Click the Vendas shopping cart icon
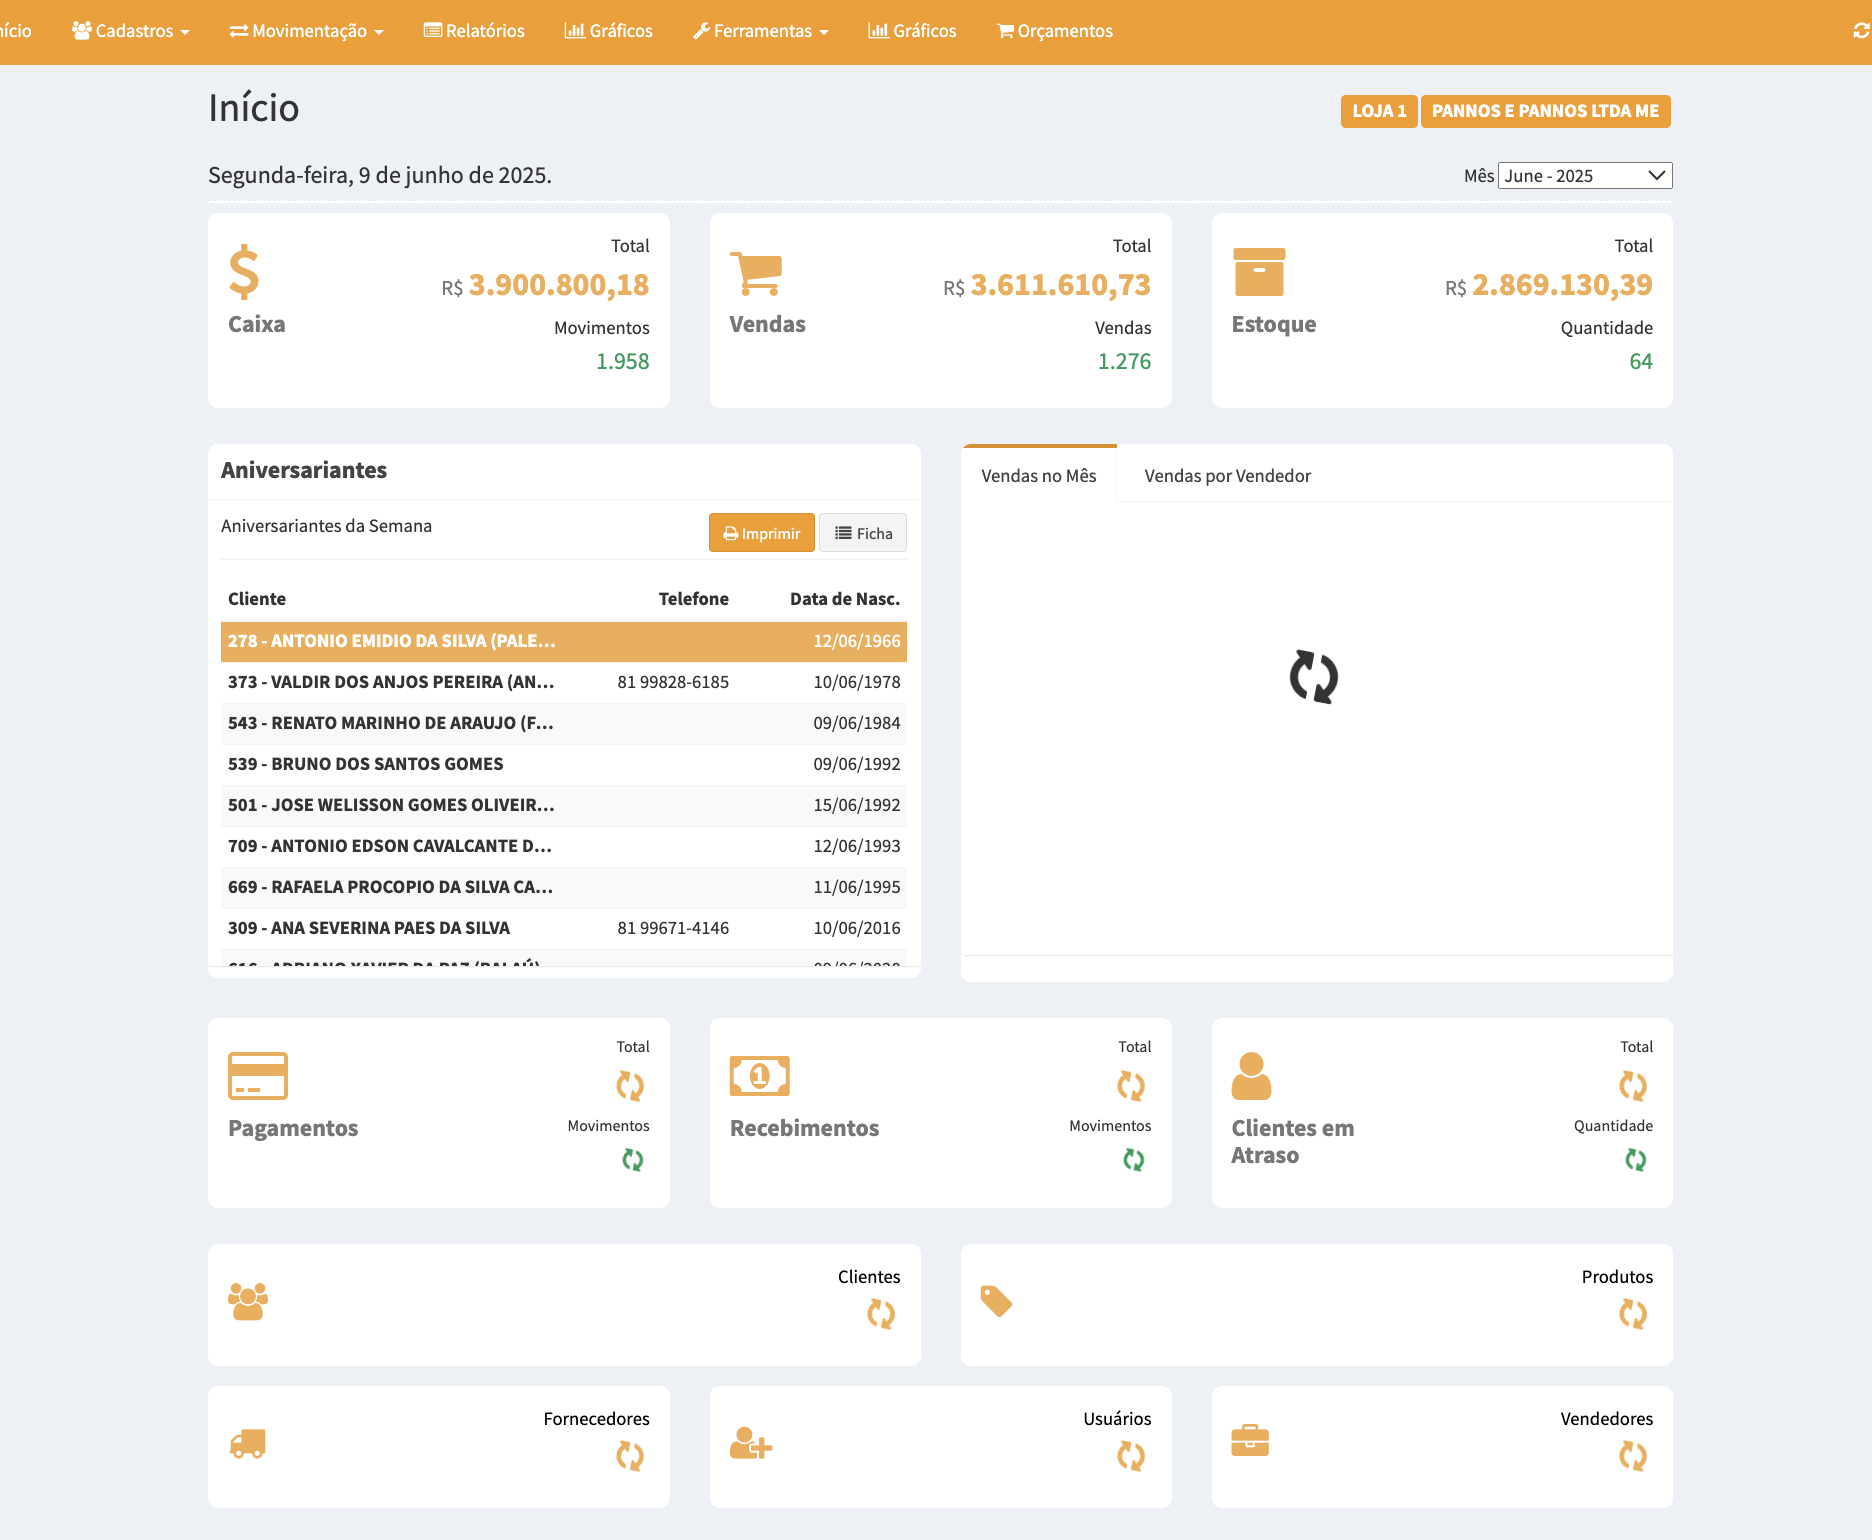Image resolution: width=1872 pixels, height=1540 pixels. (755, 273)
